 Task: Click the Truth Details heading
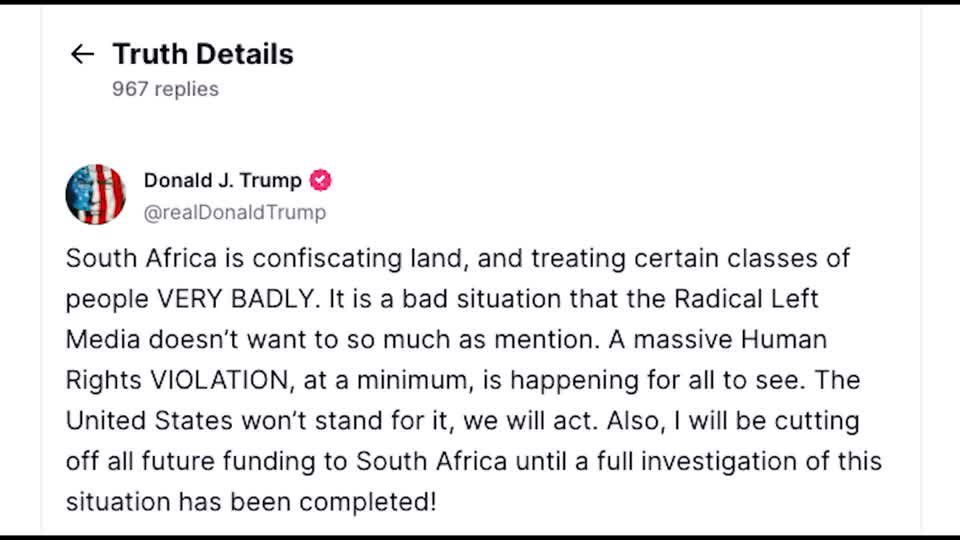tap(203, 54)
